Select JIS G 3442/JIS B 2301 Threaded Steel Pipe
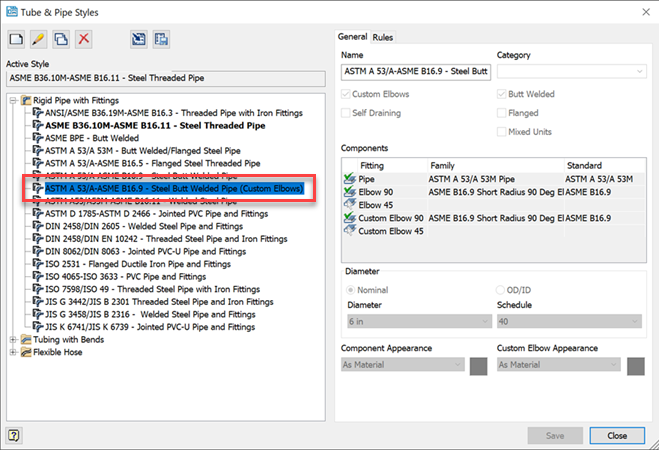 coord(159,302)
